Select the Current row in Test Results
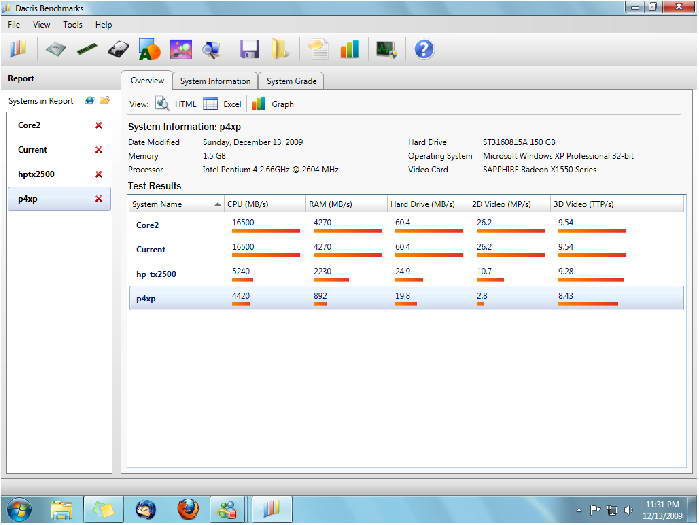Viewport: 699px width, 525px height. pyautogui.click(x=406, y=249)
